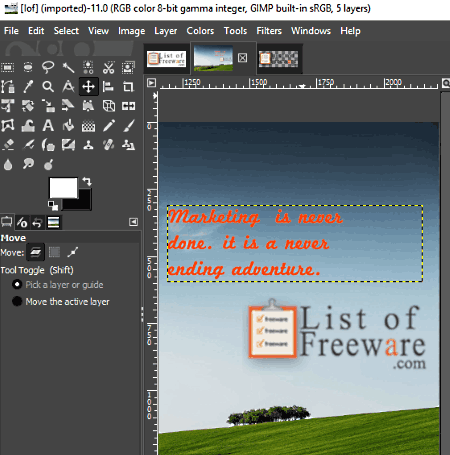The height and width of the screenshot is (455, 450).
Task: Reset colors to default black and white
Action: [x=53, y=205]
